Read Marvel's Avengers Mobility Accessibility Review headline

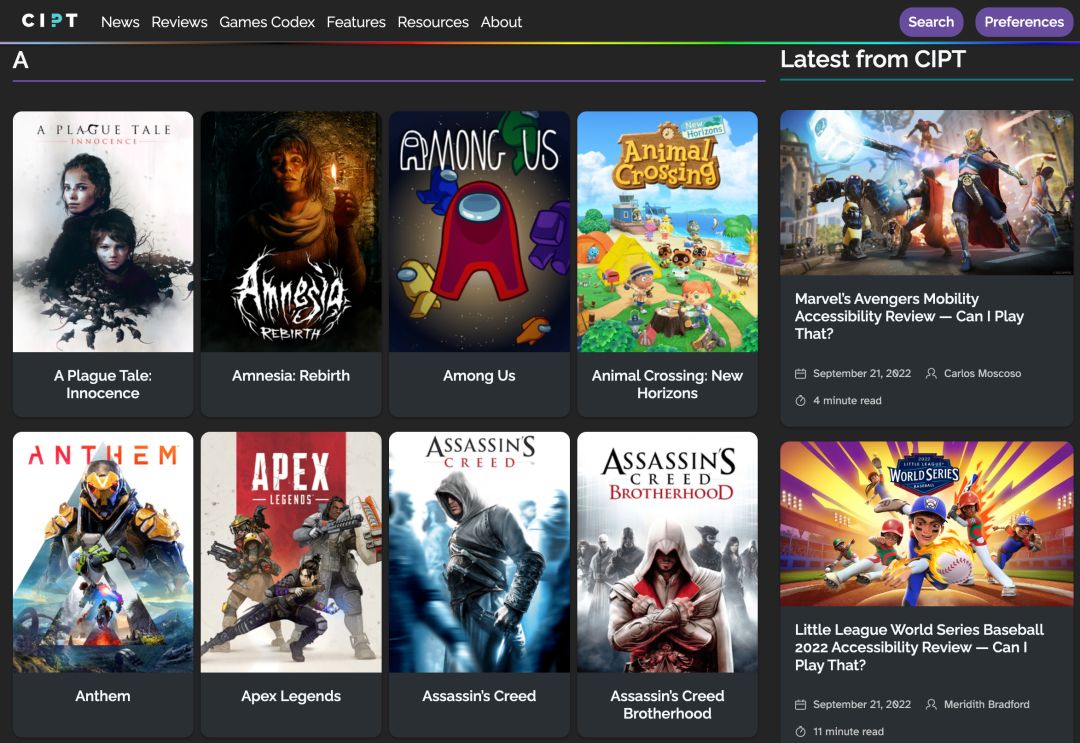(x=909, y=316)
